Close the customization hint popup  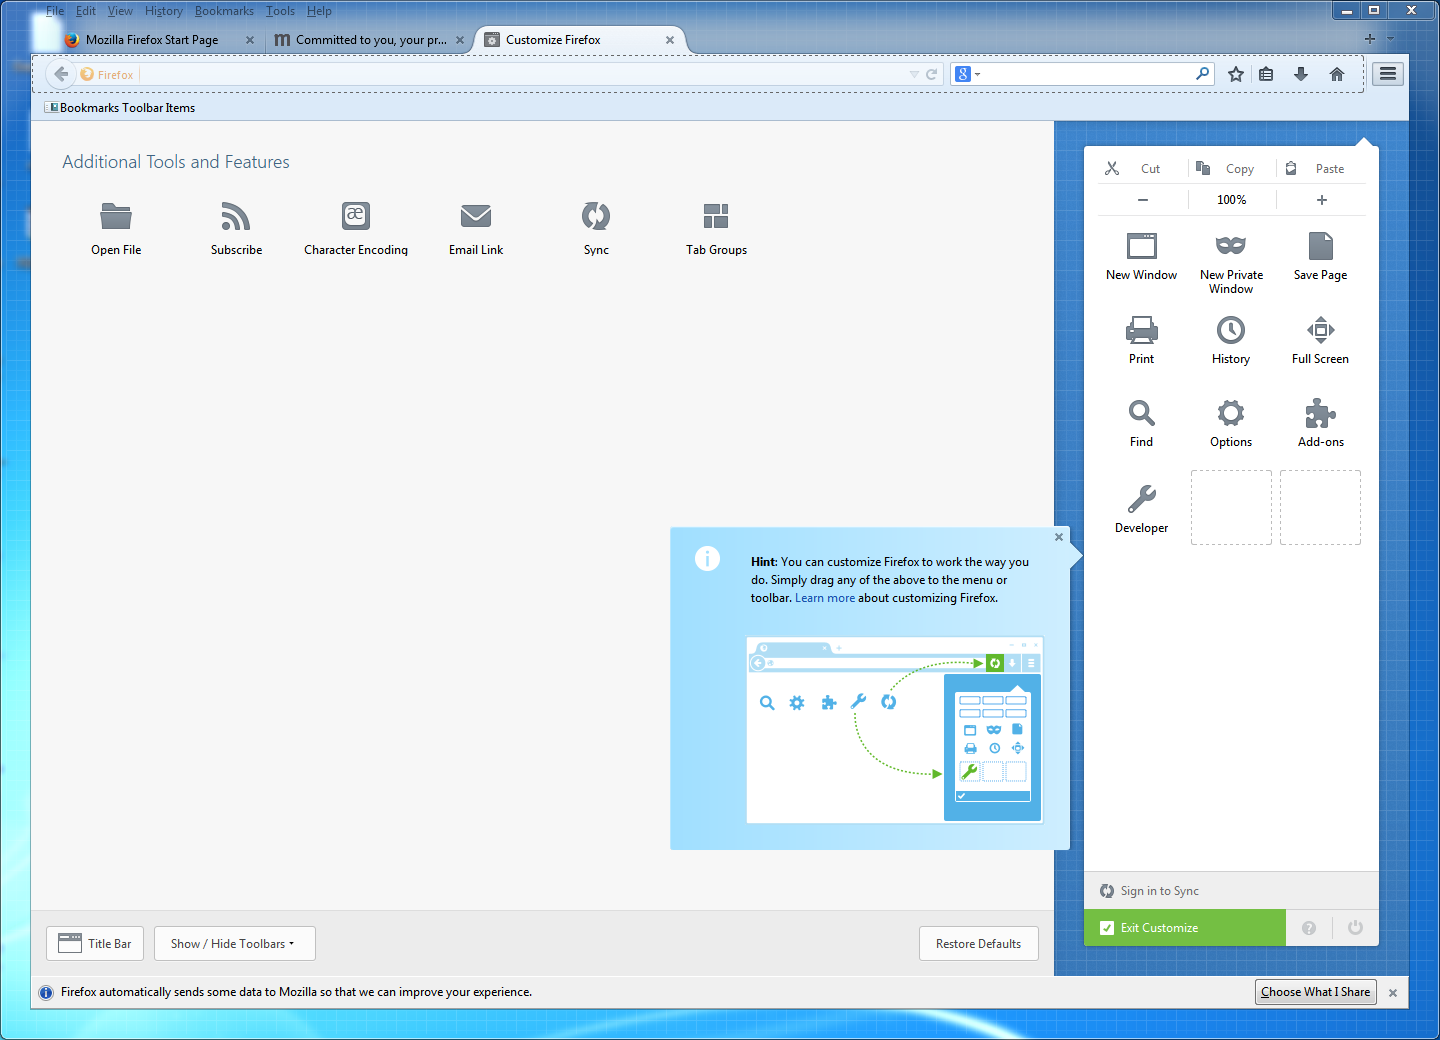click(1059, 537)
